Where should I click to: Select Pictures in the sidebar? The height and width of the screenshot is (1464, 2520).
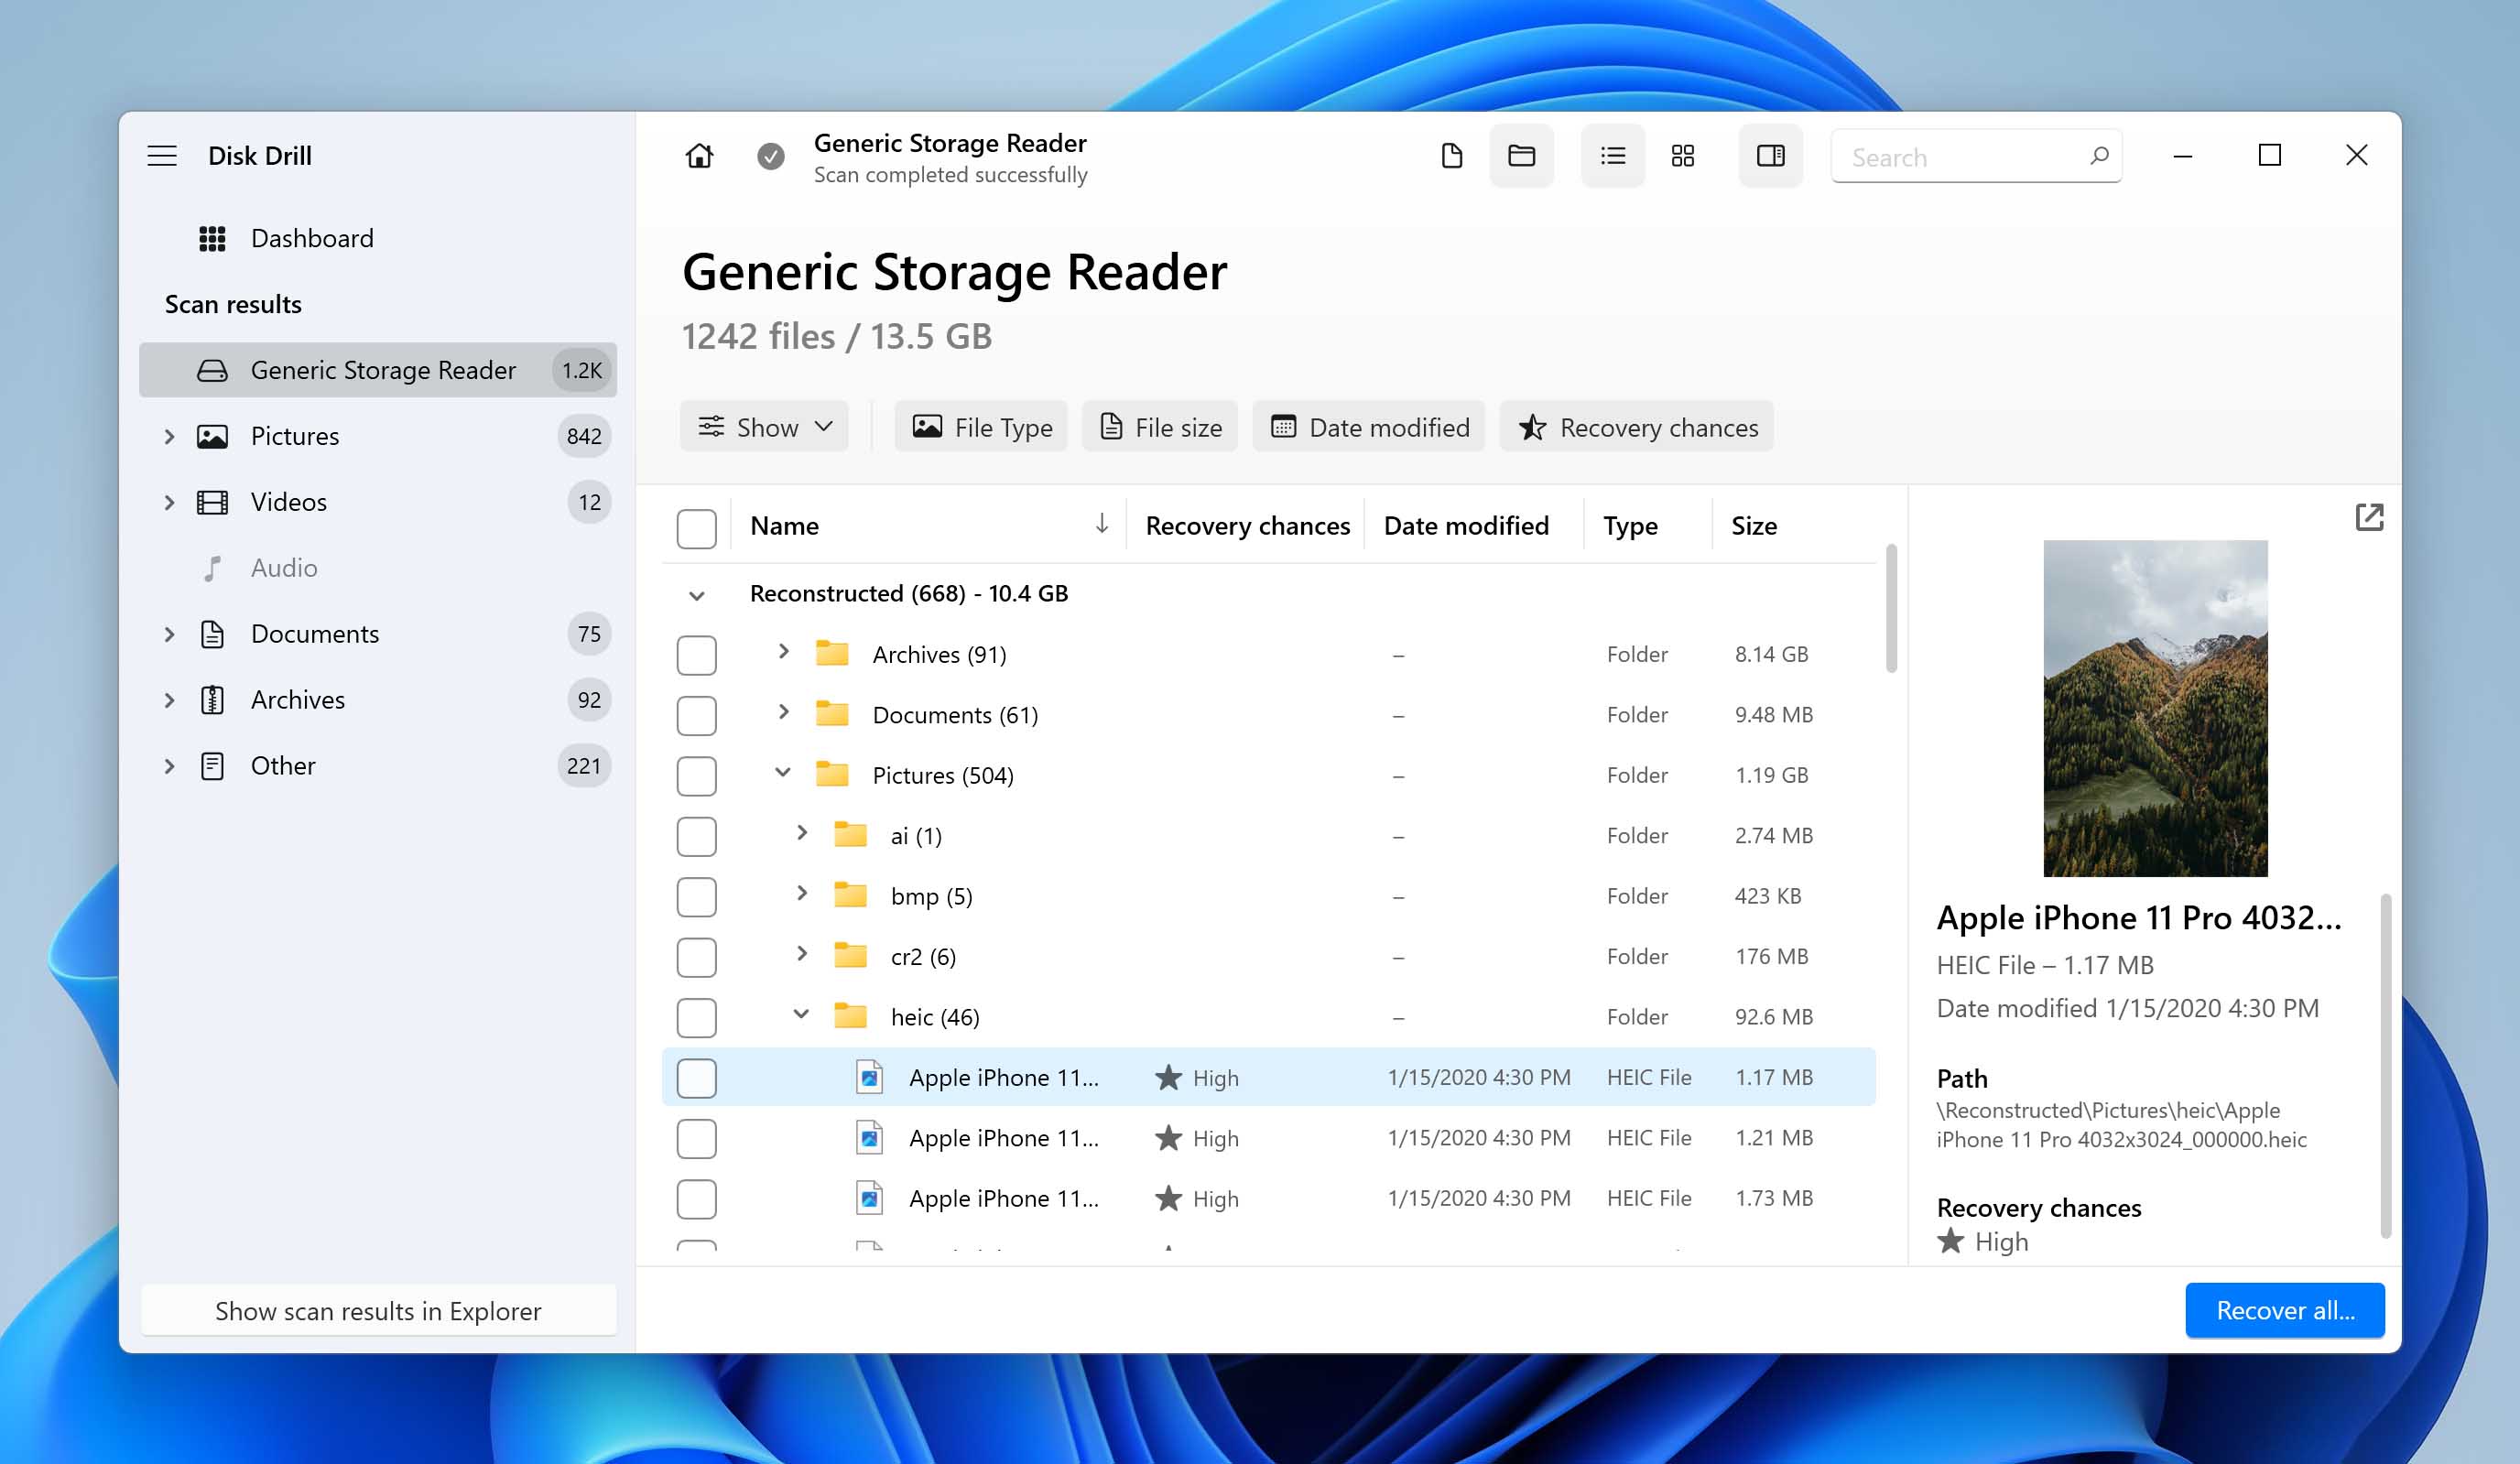(x=295, y=436)
